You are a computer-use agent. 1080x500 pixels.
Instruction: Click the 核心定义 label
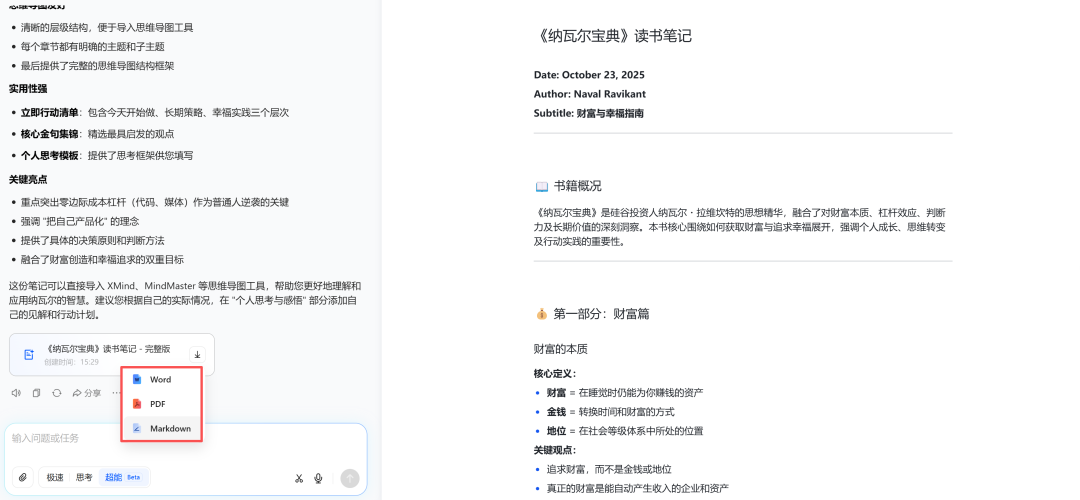tap(554, 374)
